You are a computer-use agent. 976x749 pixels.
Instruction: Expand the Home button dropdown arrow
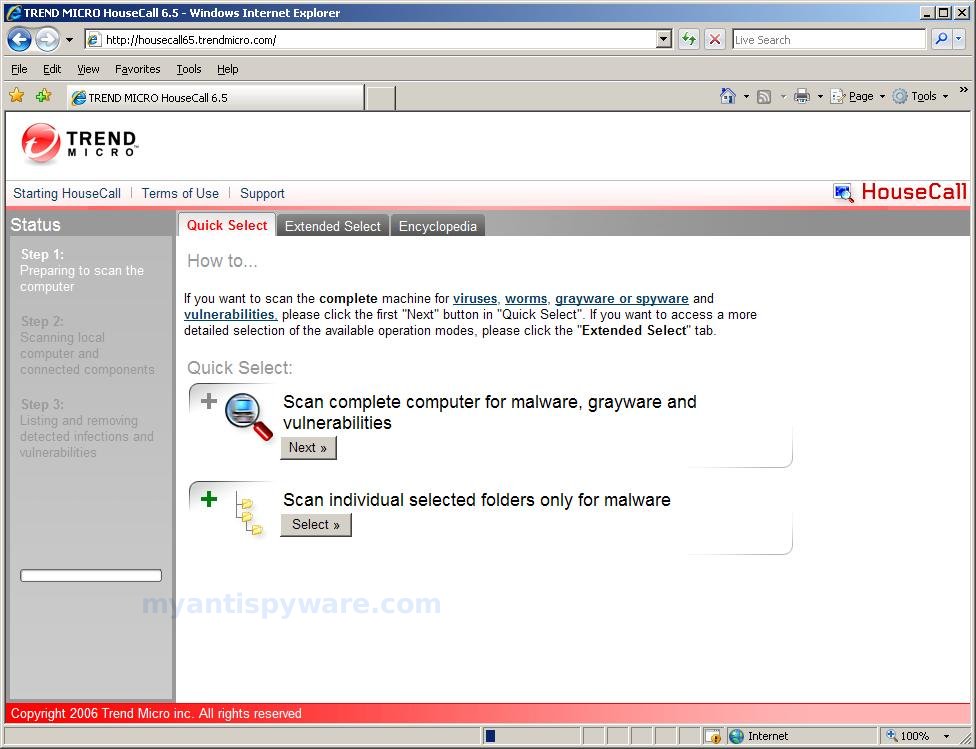point(746,97)
